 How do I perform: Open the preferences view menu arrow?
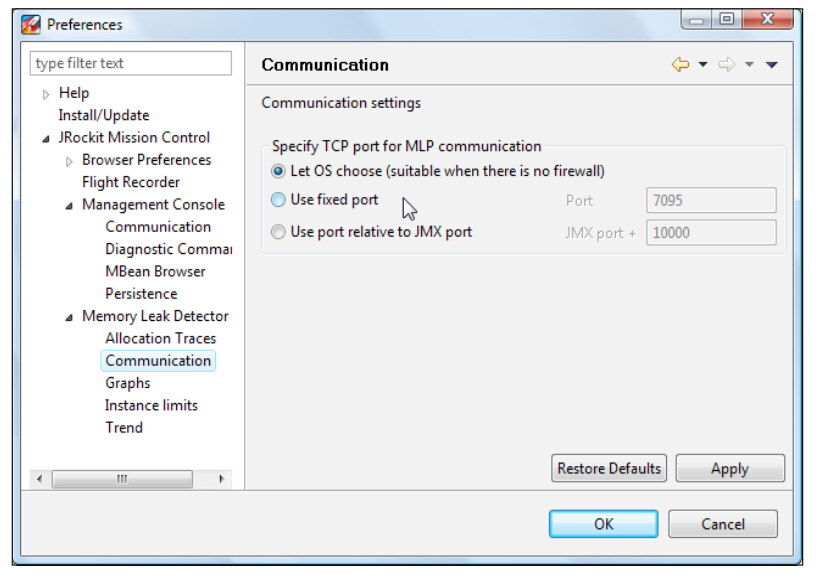[771, 65]
